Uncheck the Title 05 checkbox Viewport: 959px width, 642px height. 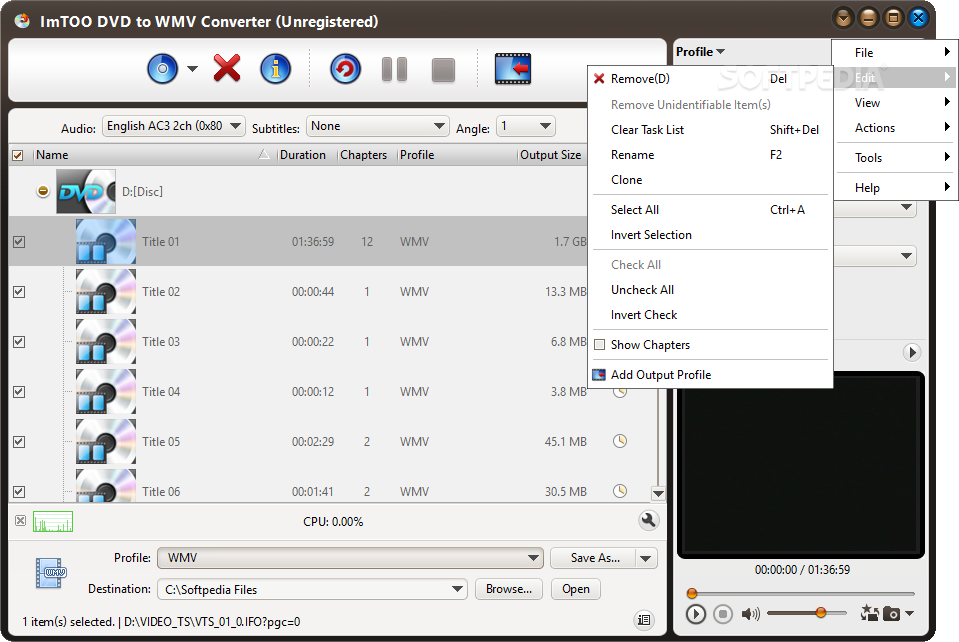coord(19,441)
